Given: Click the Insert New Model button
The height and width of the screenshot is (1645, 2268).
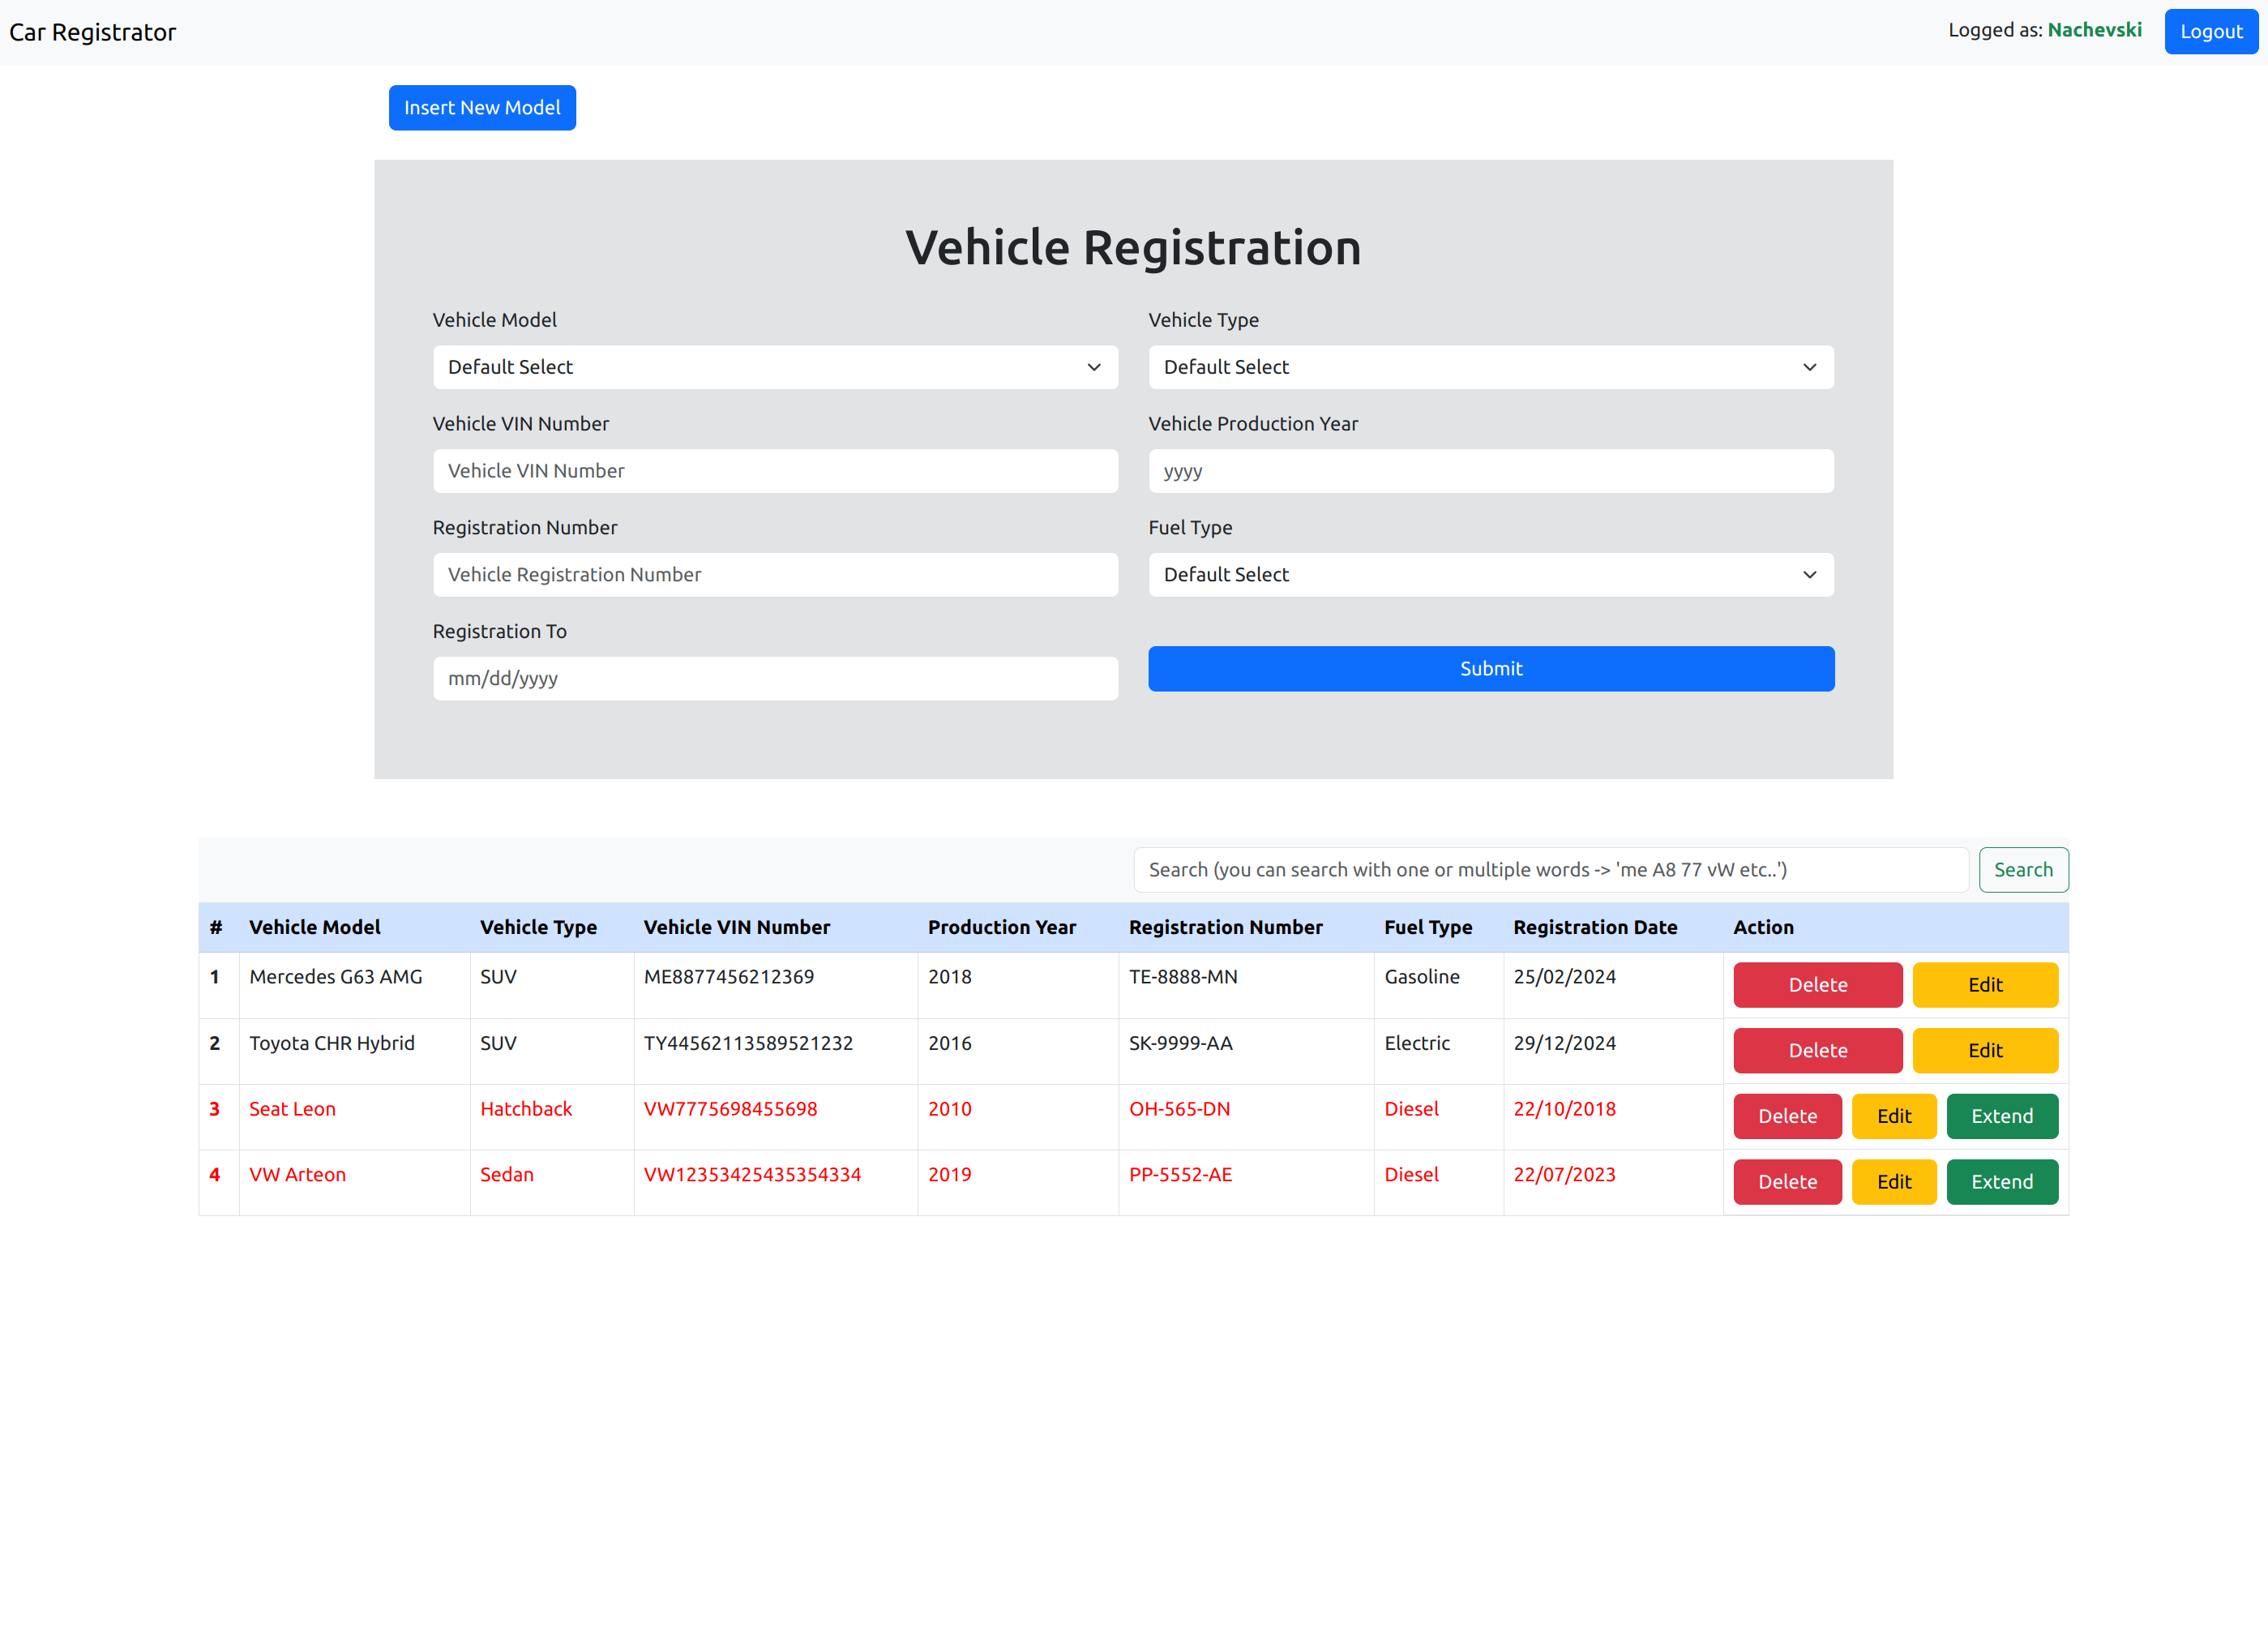Looking at the screenshot, I should (x=481, y=107).
